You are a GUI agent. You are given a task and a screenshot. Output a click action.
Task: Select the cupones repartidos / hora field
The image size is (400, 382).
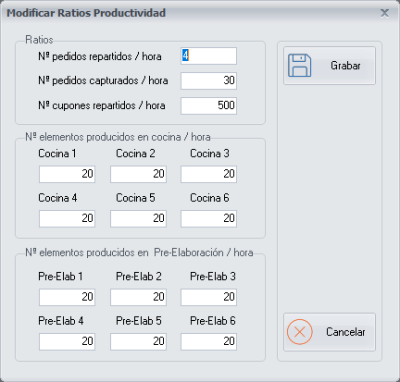[209, 106]
